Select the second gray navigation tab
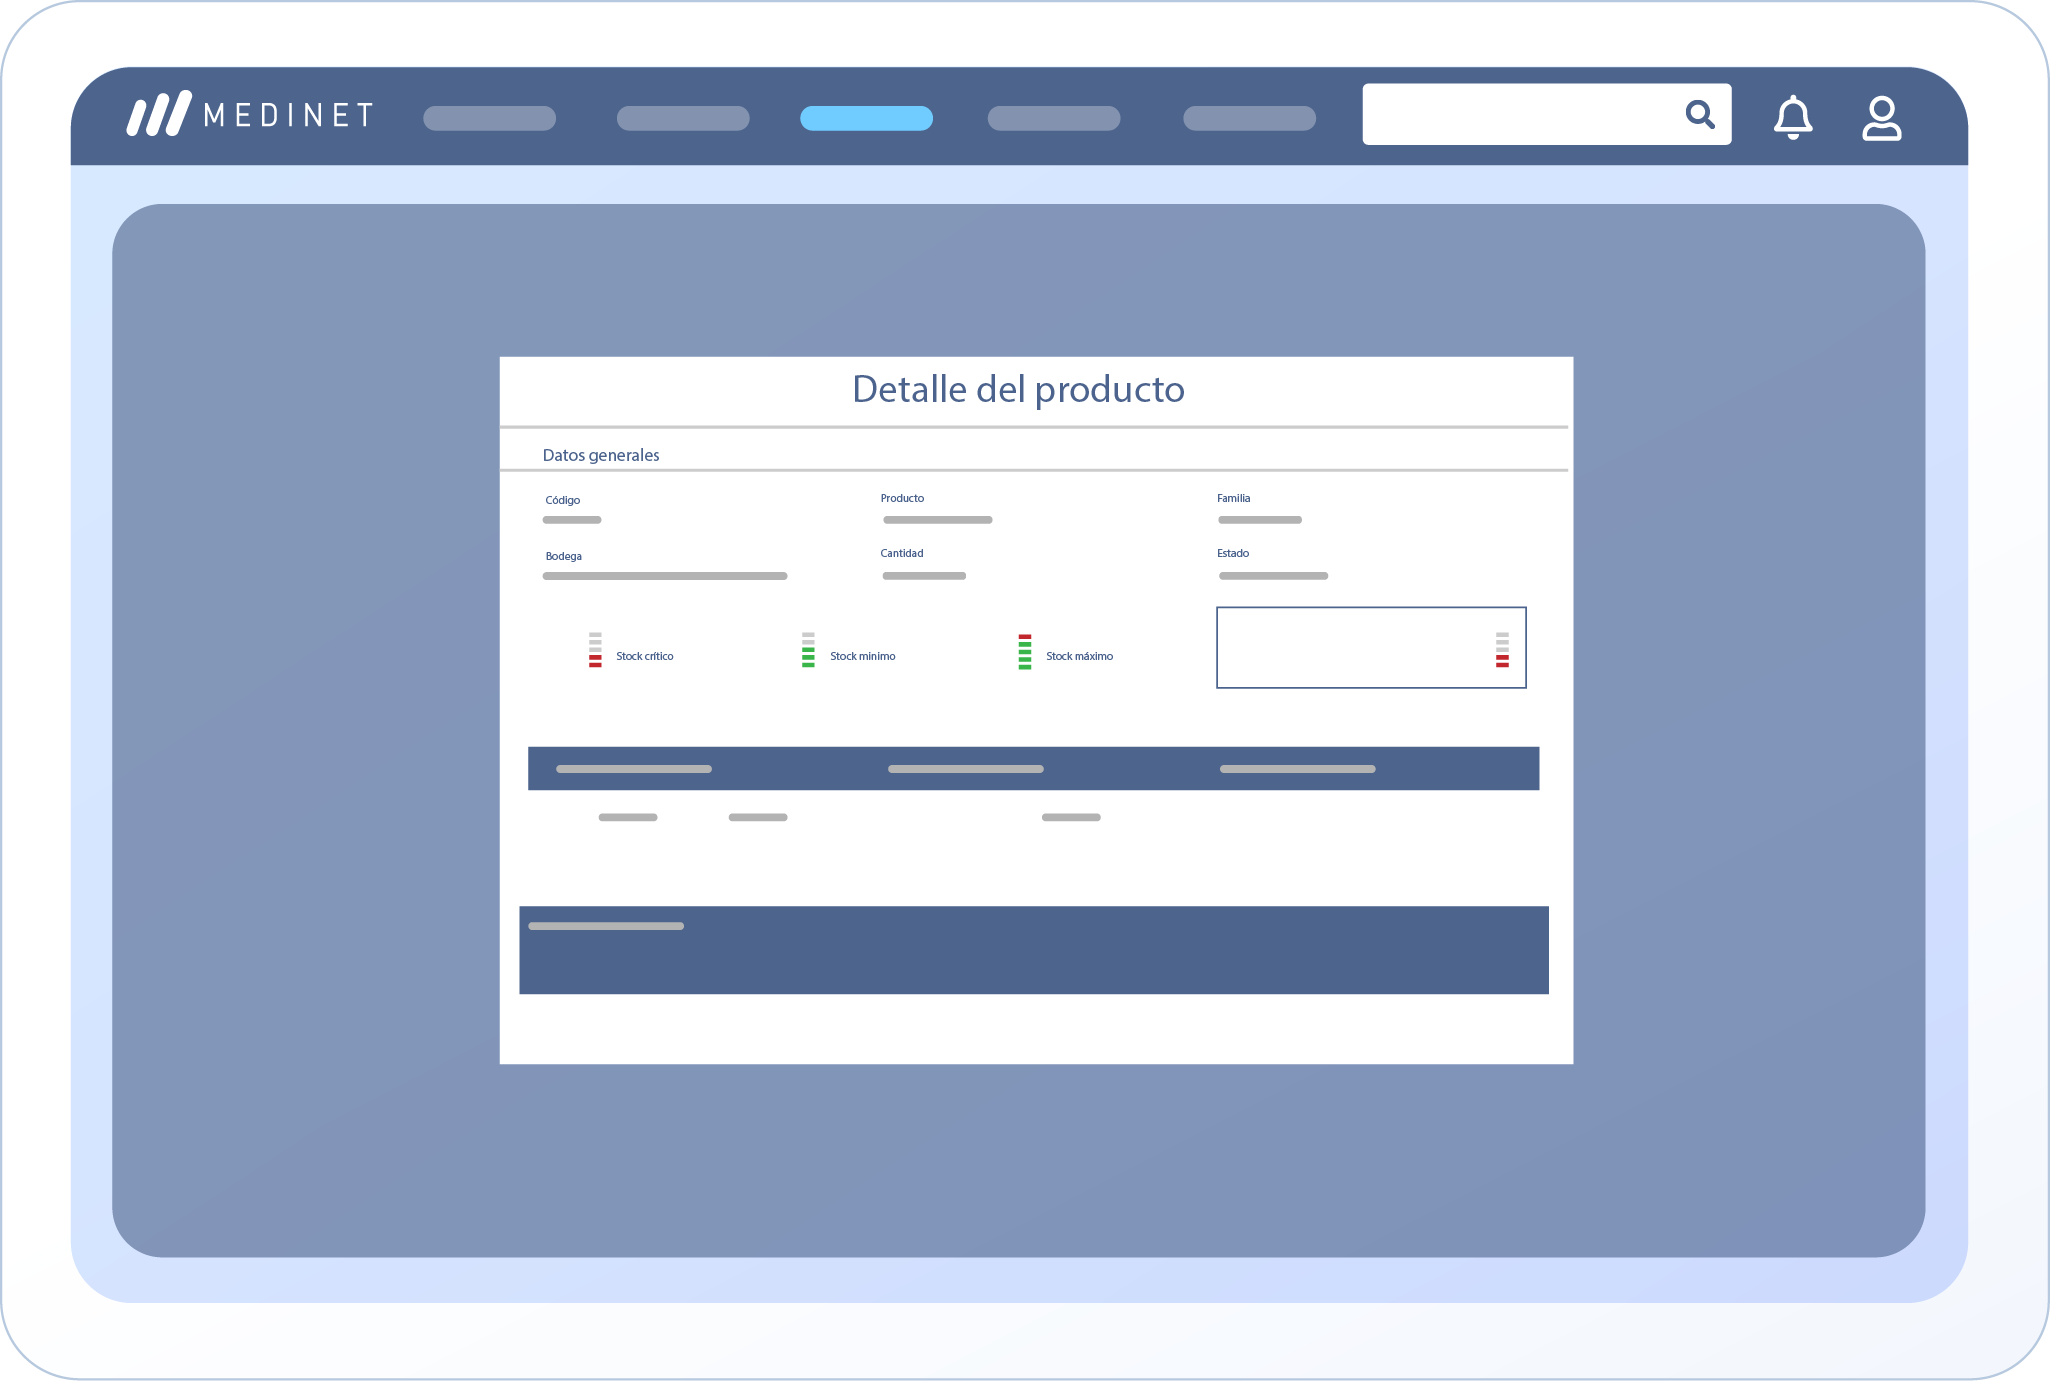This screenshot has height=1381, width=2050. 683,118
